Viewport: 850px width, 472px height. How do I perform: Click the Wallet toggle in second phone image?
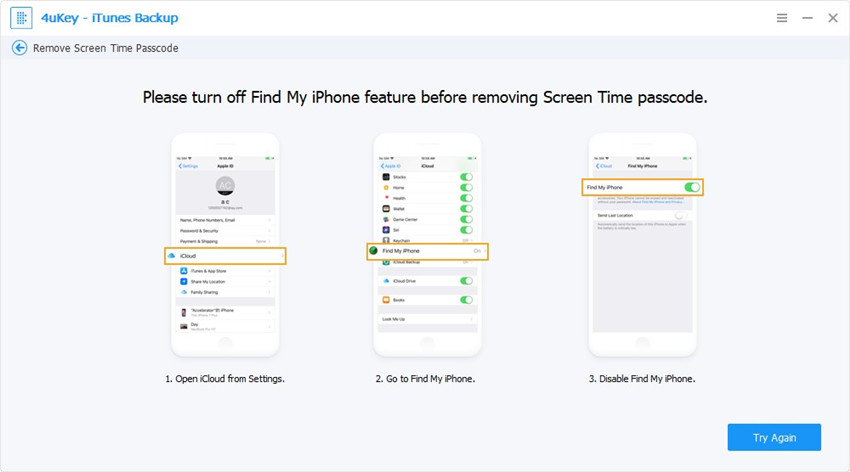466,209
